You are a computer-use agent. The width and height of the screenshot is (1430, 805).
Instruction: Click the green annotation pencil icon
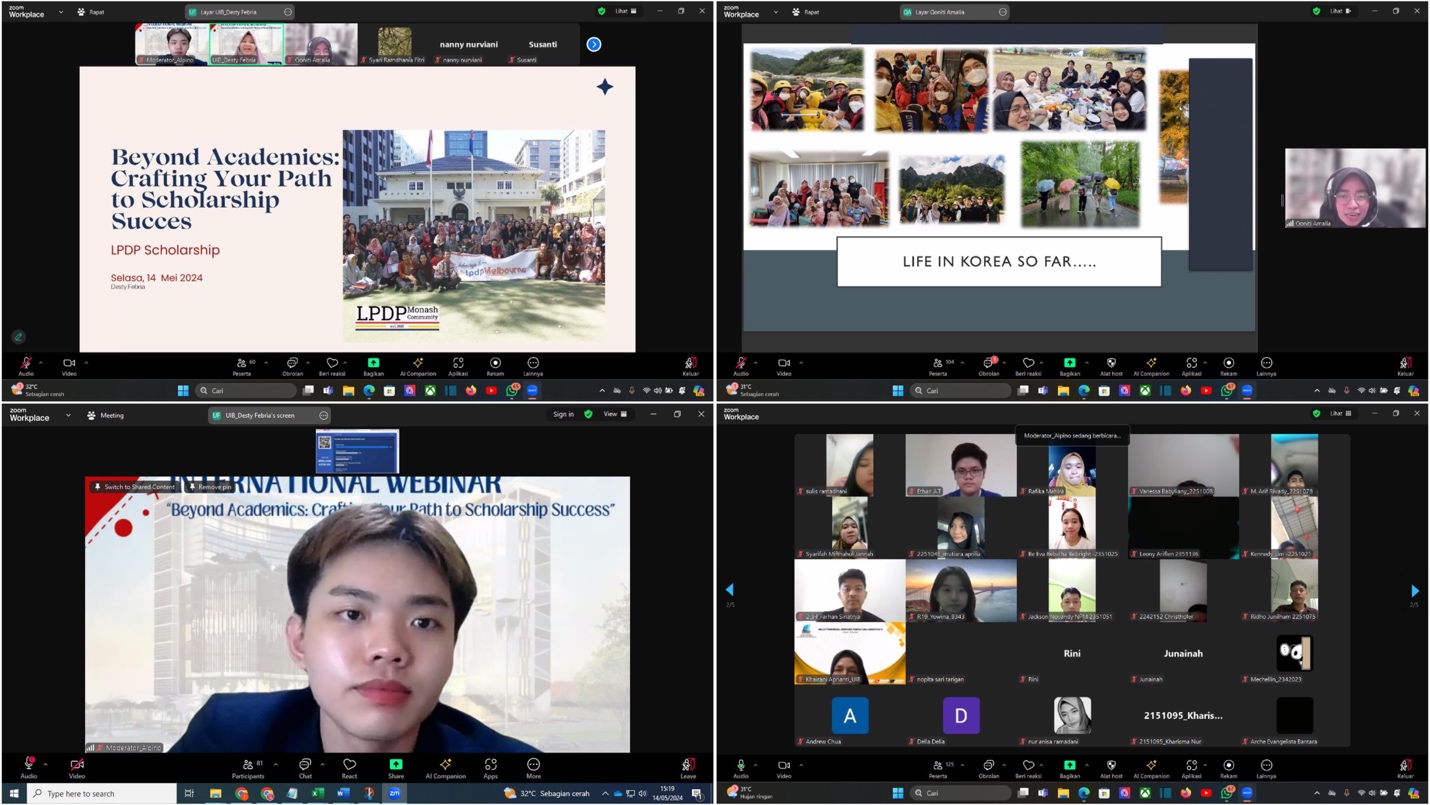(x=18, y=337)
